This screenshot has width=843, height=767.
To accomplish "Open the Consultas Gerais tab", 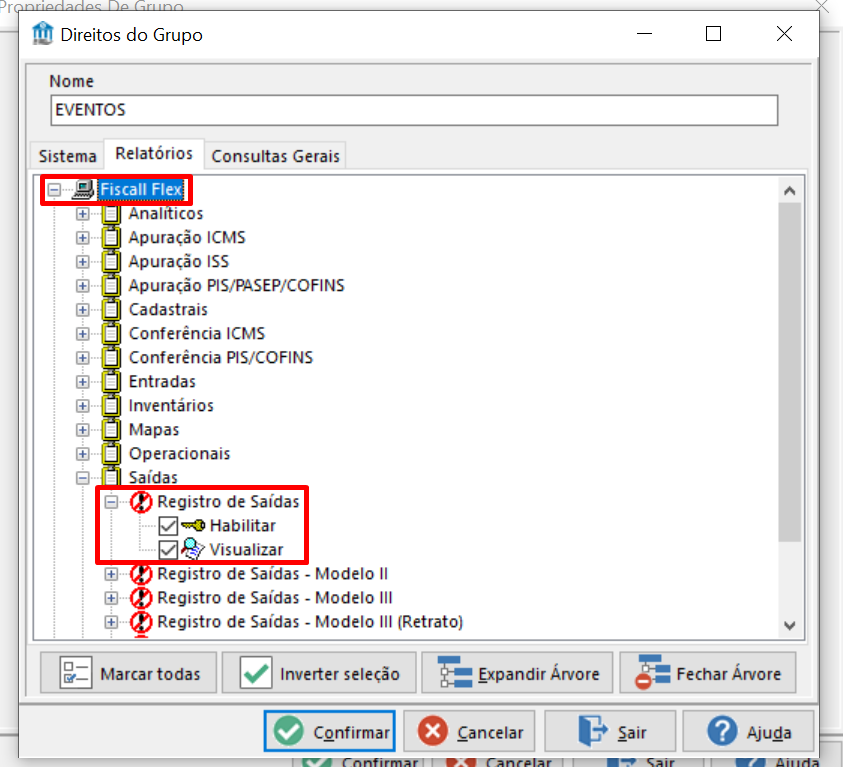I will pyautogui.click(x=275, y=156).
